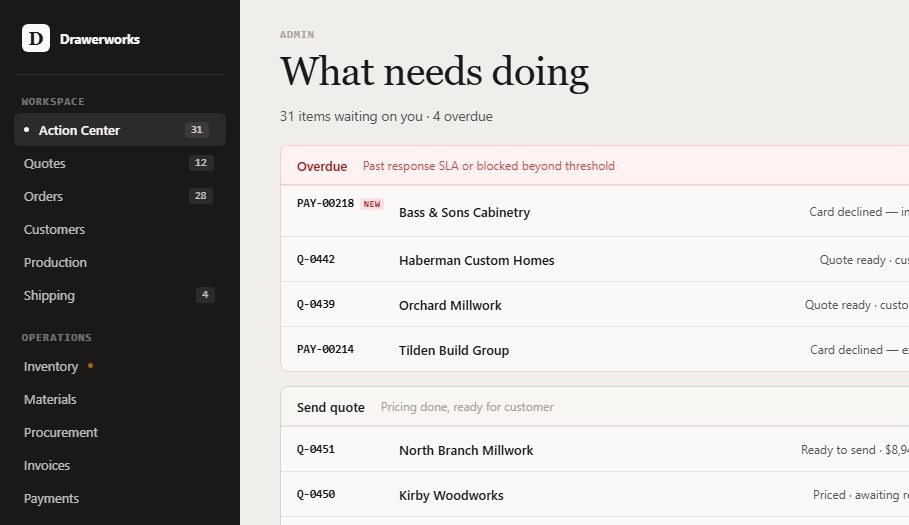Click Card declined text on Bass & Sons row

coord(859,212)
